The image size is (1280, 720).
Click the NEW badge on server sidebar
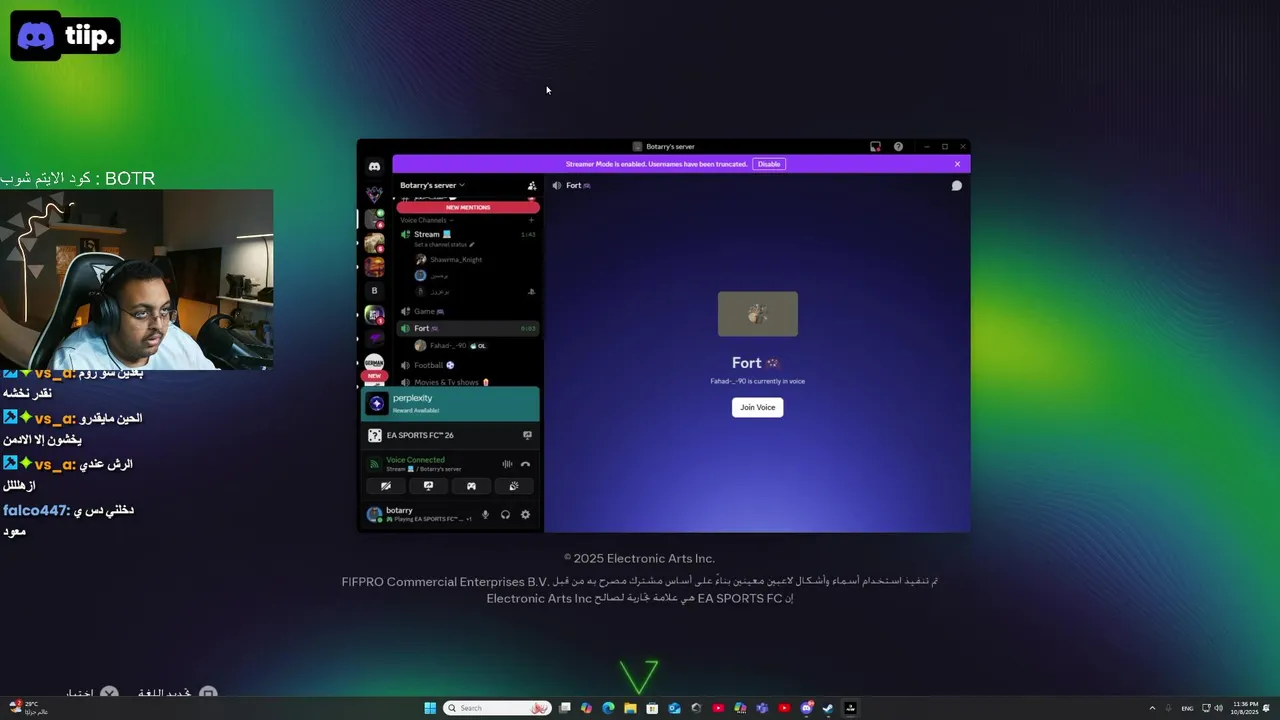tap(374, 376)
